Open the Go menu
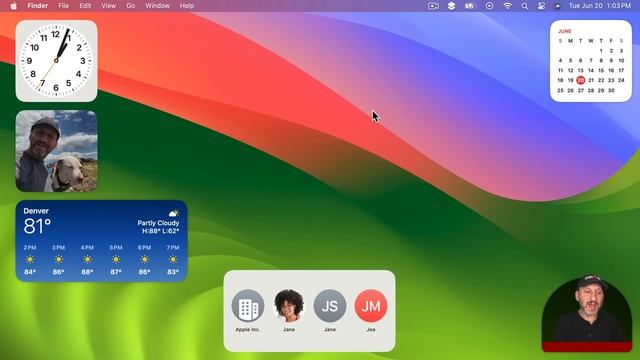The image size is (640, 360). coord(131,6)
